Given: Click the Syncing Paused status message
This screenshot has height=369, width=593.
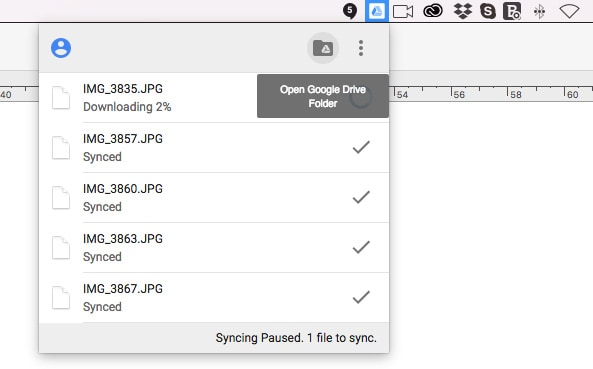Looking at the screenshot, I should pyautogui.click(x=296, y=338).
